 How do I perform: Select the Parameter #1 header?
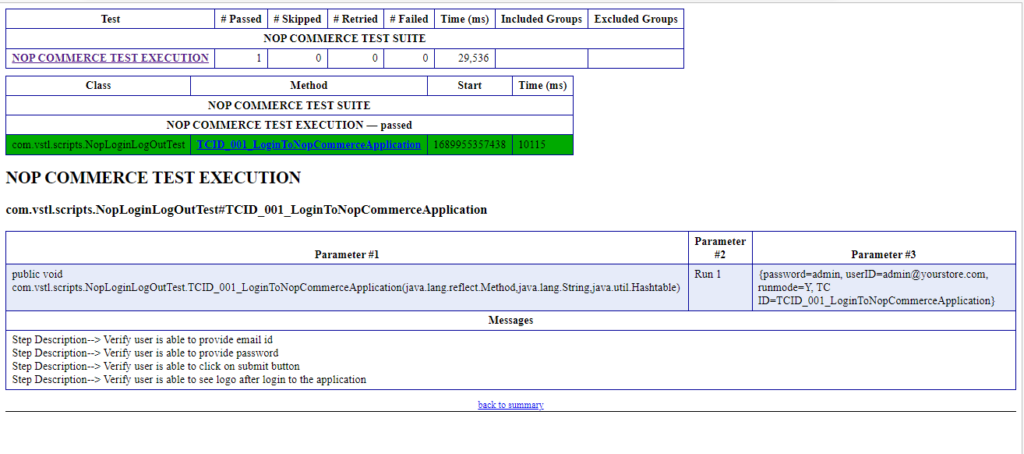(x=347, y=248)
